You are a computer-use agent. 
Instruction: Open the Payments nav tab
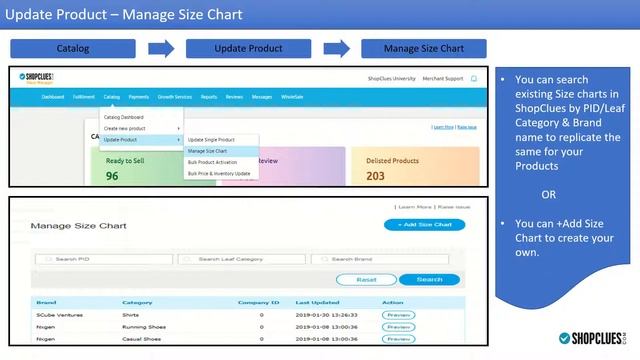point(139,97)
